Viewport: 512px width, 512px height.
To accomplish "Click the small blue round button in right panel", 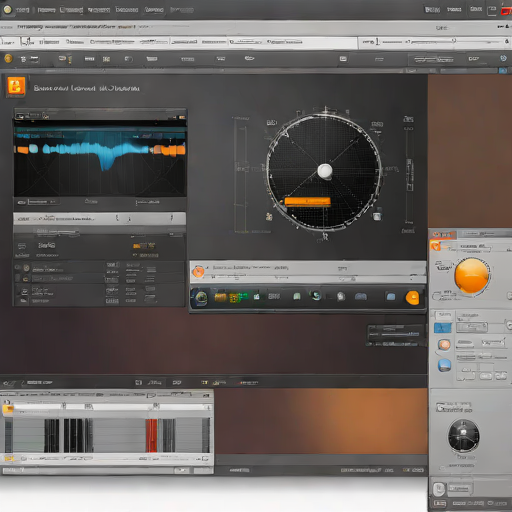I will (444, 365).
